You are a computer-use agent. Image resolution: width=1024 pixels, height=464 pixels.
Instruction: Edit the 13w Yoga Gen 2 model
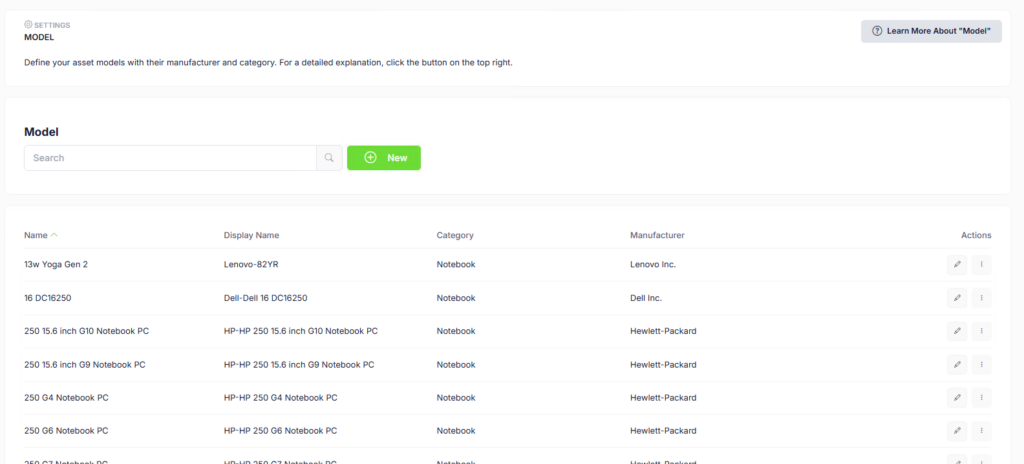[x=957, y=265]
